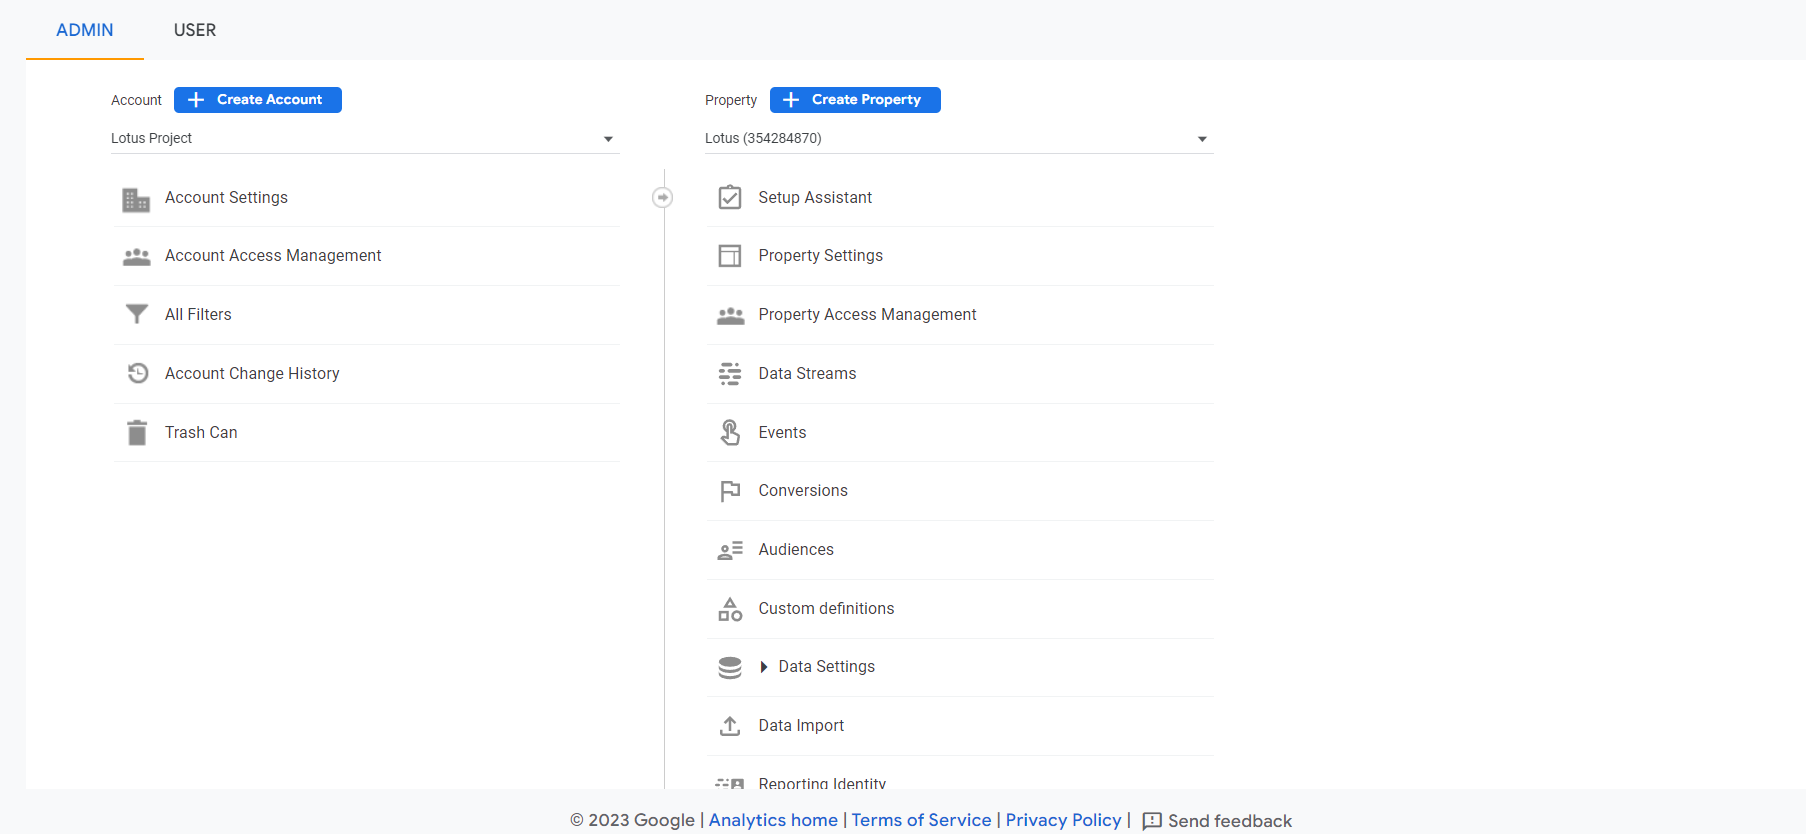
Task: Click the Audiences person-list icon
Action: [730, 550]
